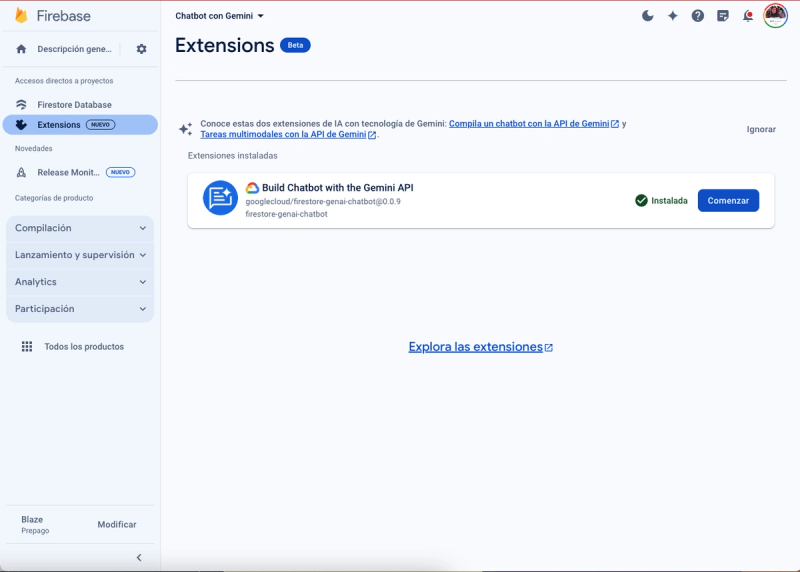The width and height of the screenshot is (800, 572).
Task: Click the Novedades section label
Action: 34,148
